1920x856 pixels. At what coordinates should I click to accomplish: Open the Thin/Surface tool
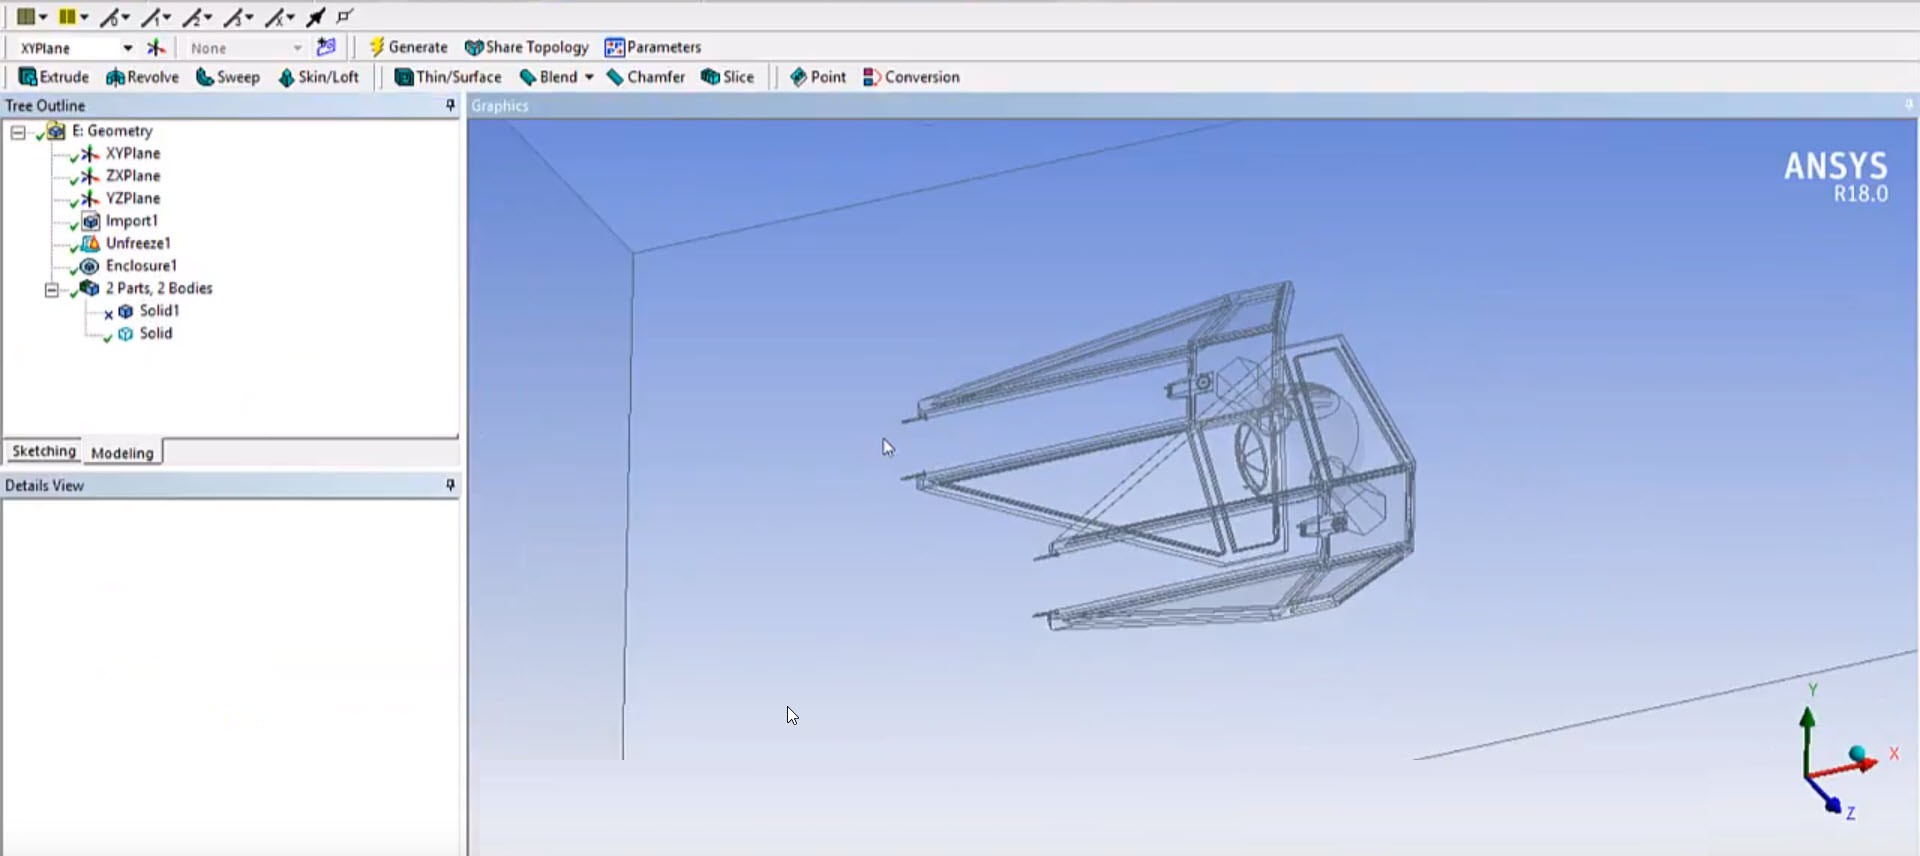click(448, 77)
